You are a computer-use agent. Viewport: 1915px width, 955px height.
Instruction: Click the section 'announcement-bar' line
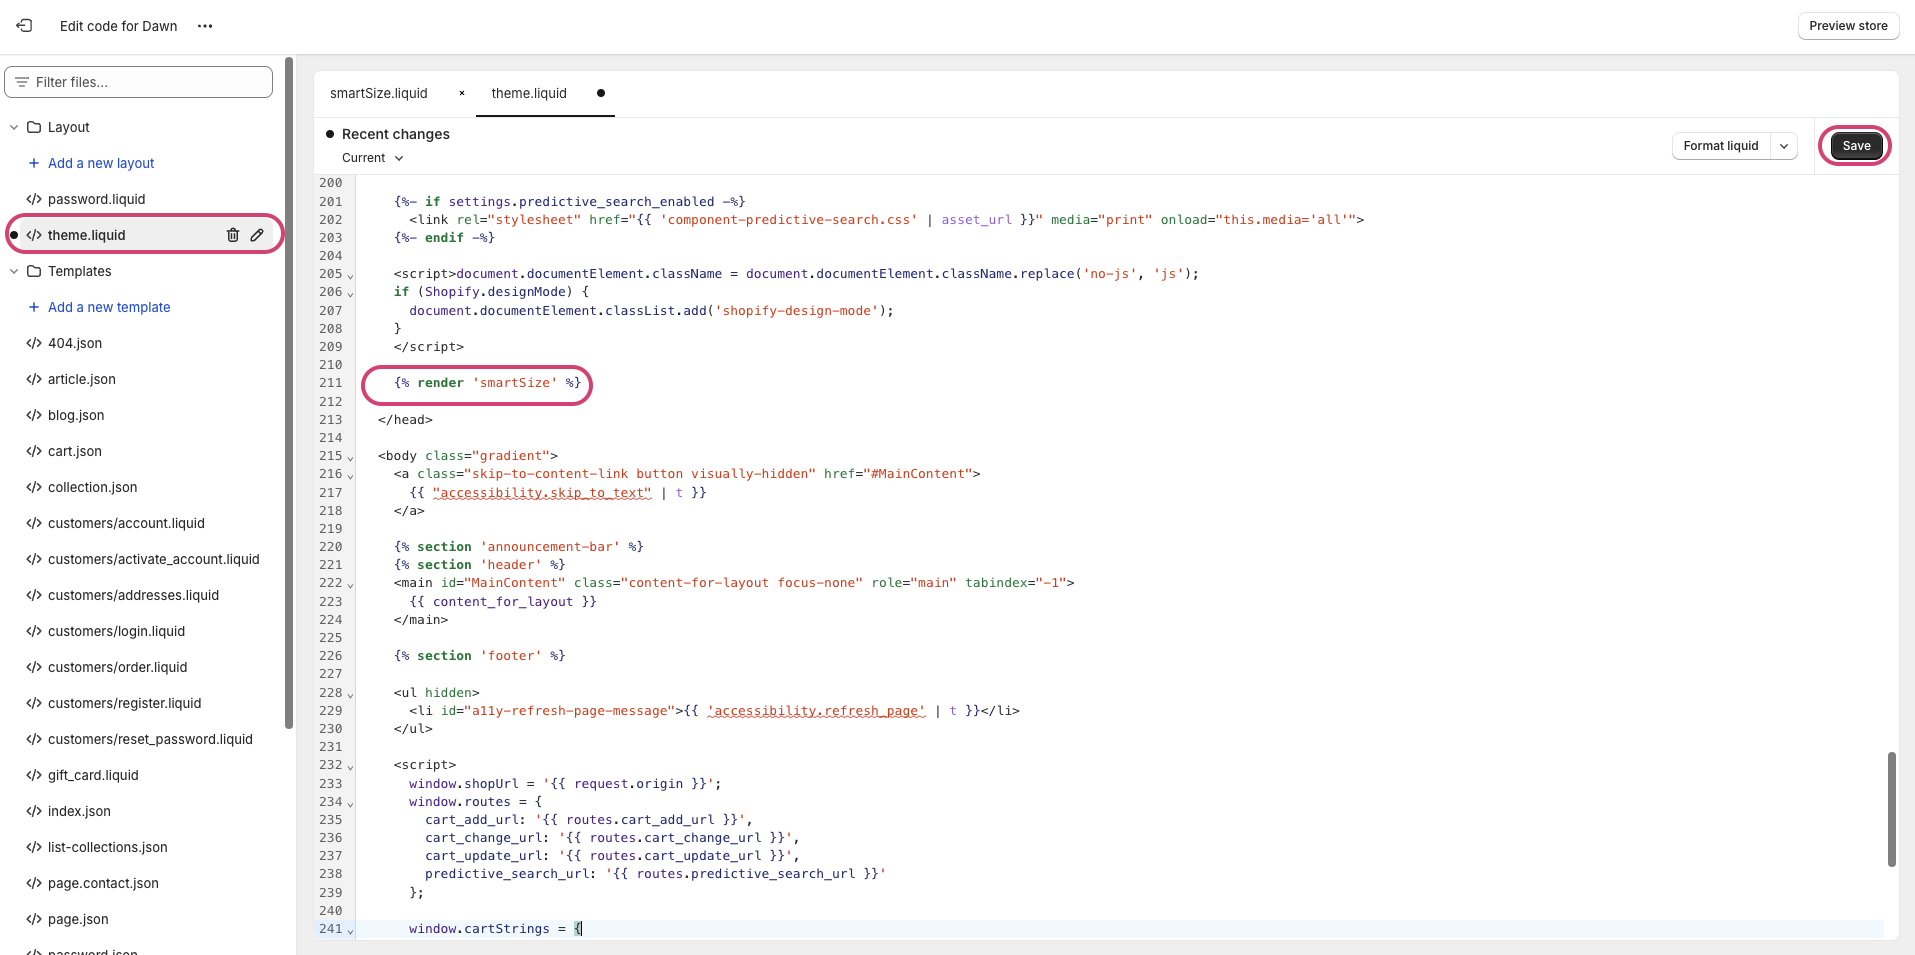click(518, 547)
